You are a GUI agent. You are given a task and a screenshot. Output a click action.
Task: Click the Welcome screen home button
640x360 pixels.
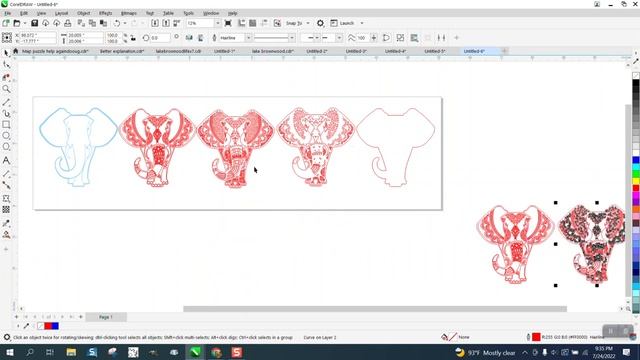coord(16,51)
